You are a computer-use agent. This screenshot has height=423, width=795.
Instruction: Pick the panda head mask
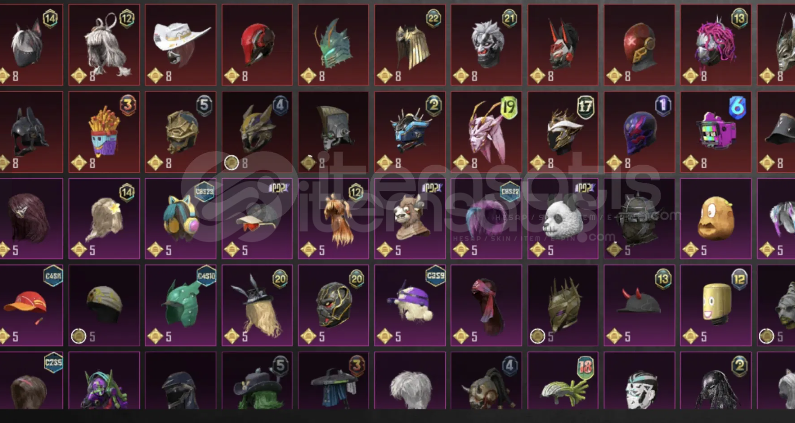point(563,219)
